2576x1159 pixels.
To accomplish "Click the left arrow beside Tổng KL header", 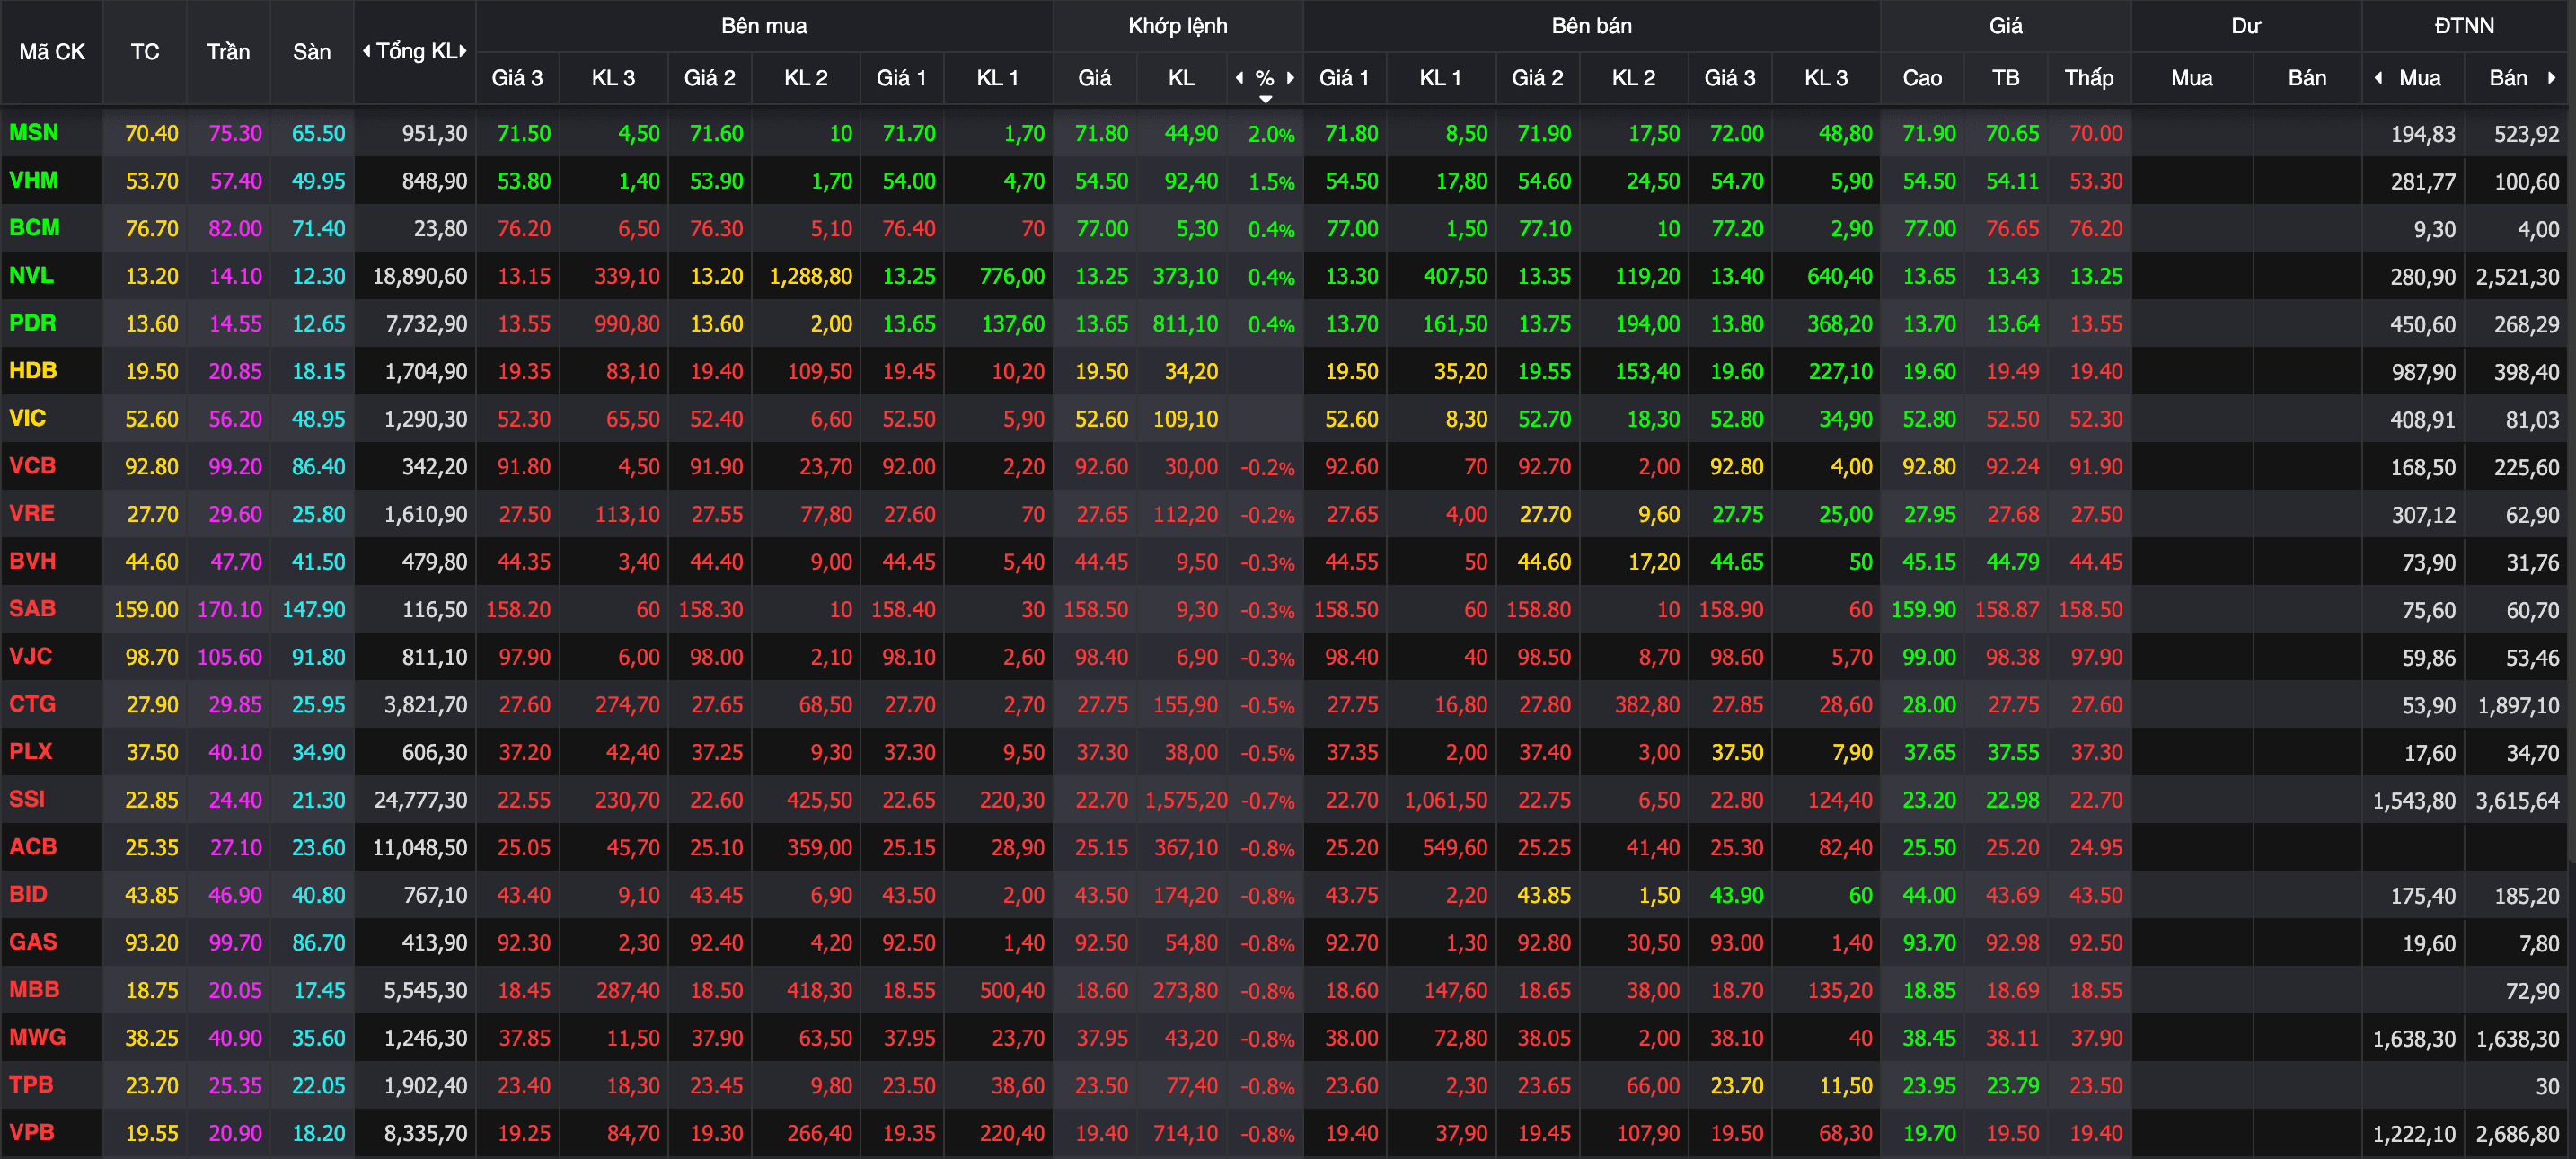I will (x=367, y=51).
